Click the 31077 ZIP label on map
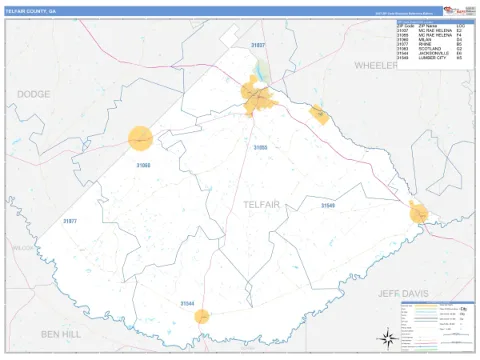The height and width of the screenshot is (360, 480). (x=70, y=221)
